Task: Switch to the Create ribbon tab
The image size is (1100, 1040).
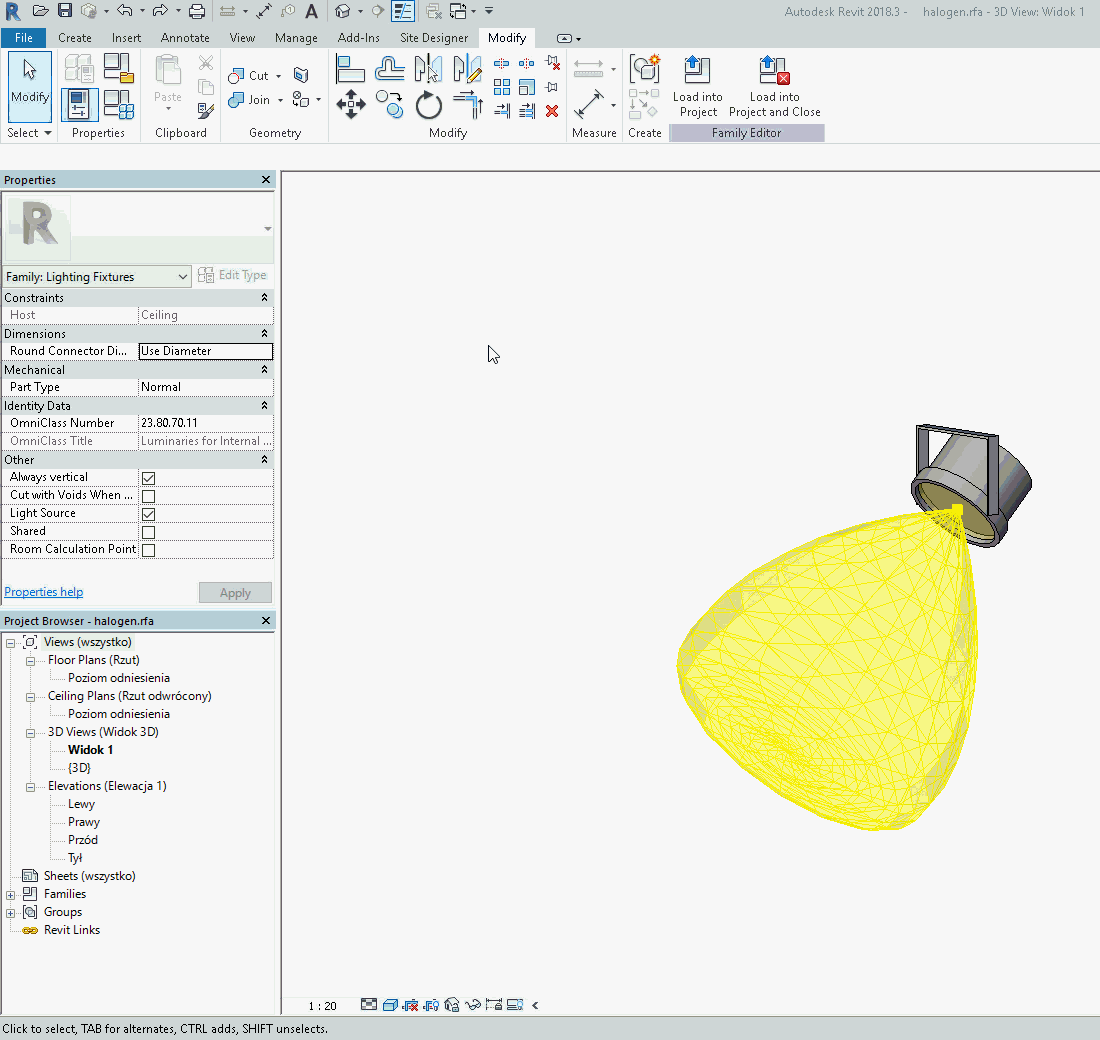Action: 75,37
